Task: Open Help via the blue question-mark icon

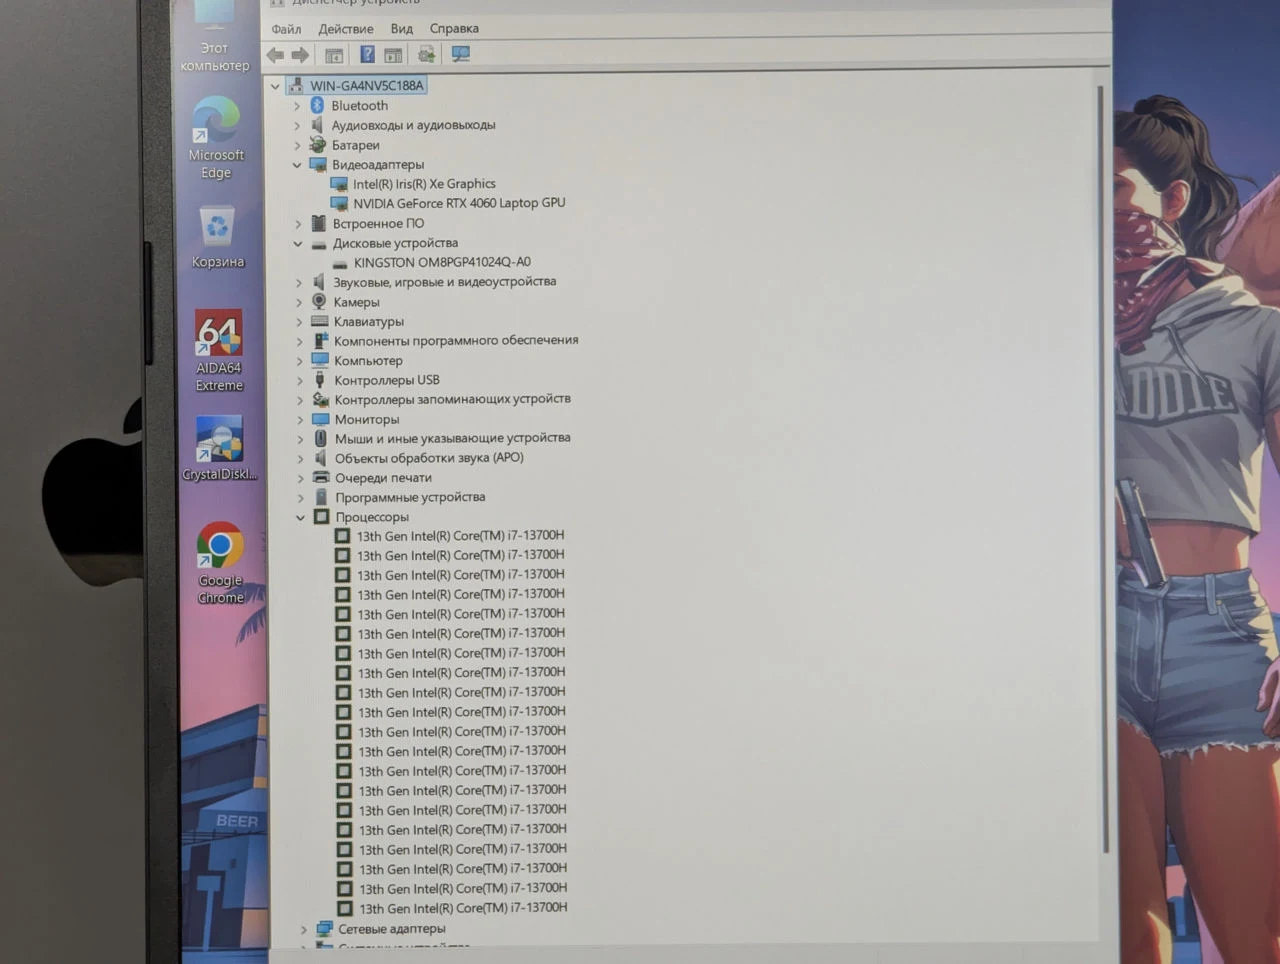Action: coord(367,55)
